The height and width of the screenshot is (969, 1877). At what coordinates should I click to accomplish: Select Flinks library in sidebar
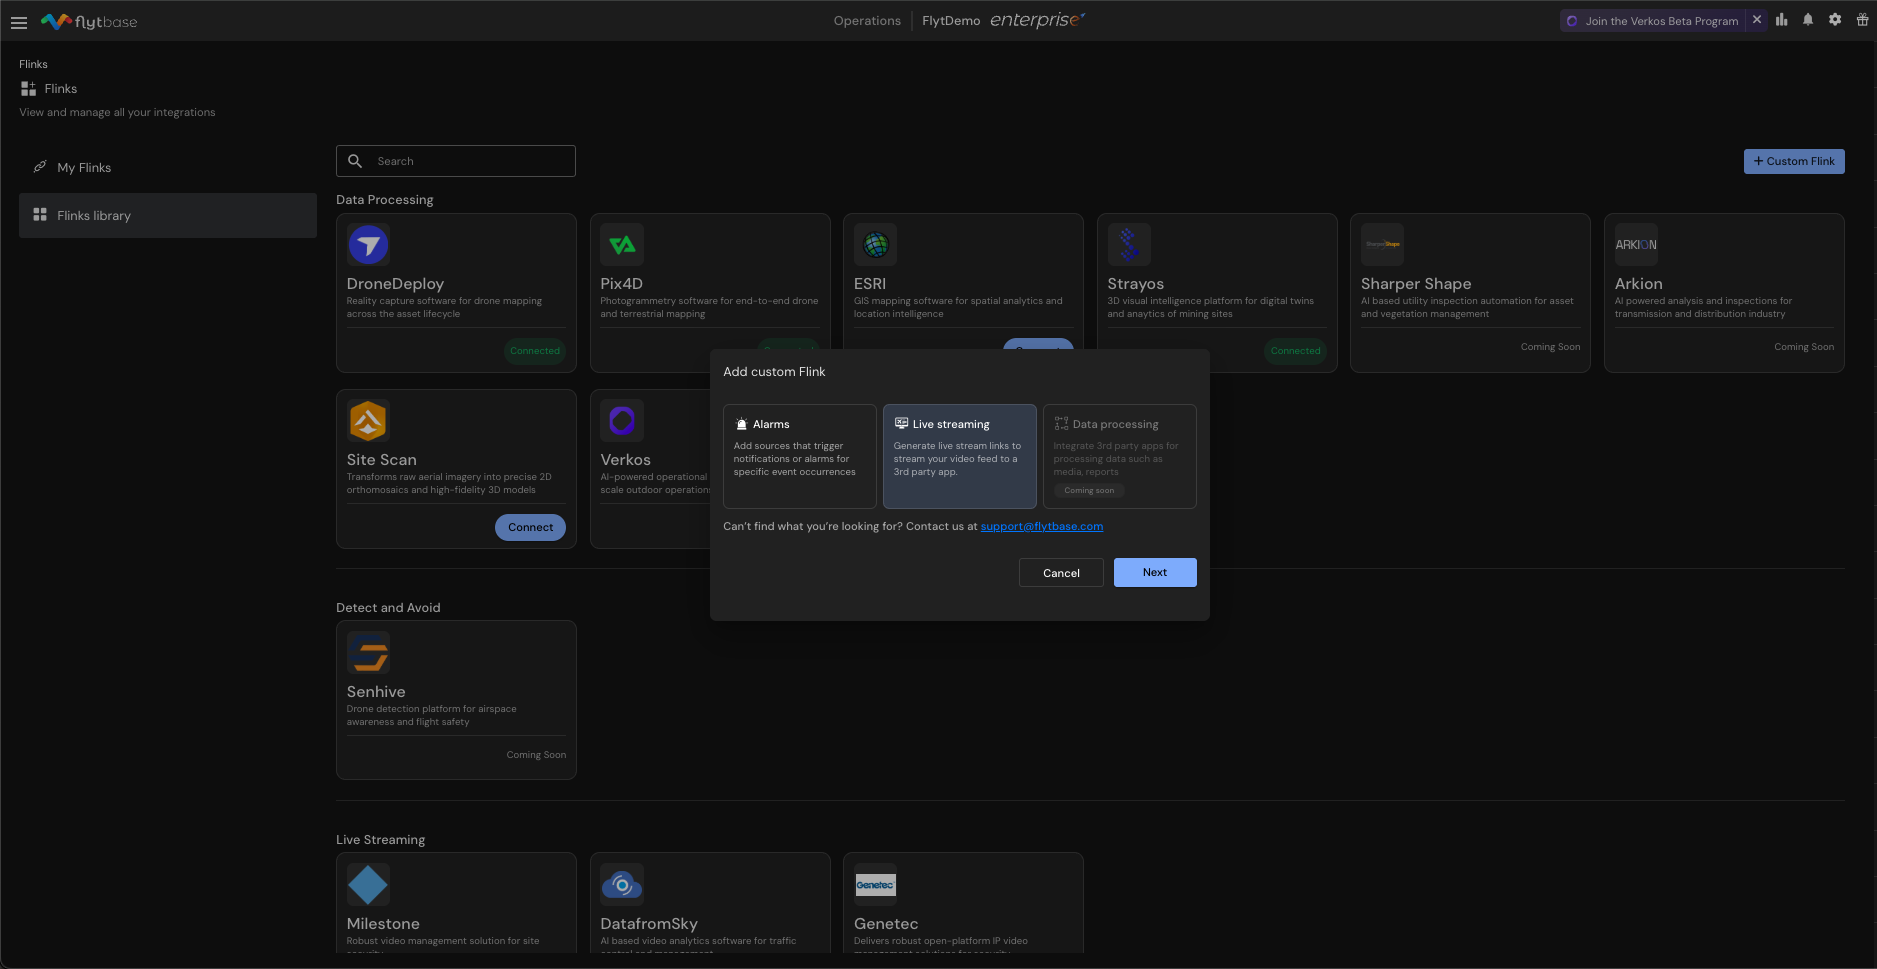pyautogui.click(x=168, y=215)
